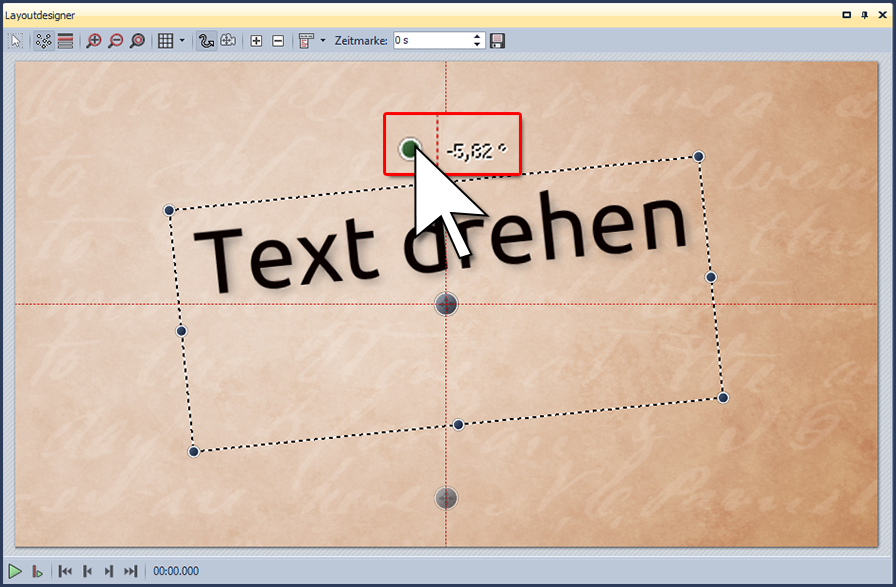Click the save layout icon beside Zeitmarke

497,40
